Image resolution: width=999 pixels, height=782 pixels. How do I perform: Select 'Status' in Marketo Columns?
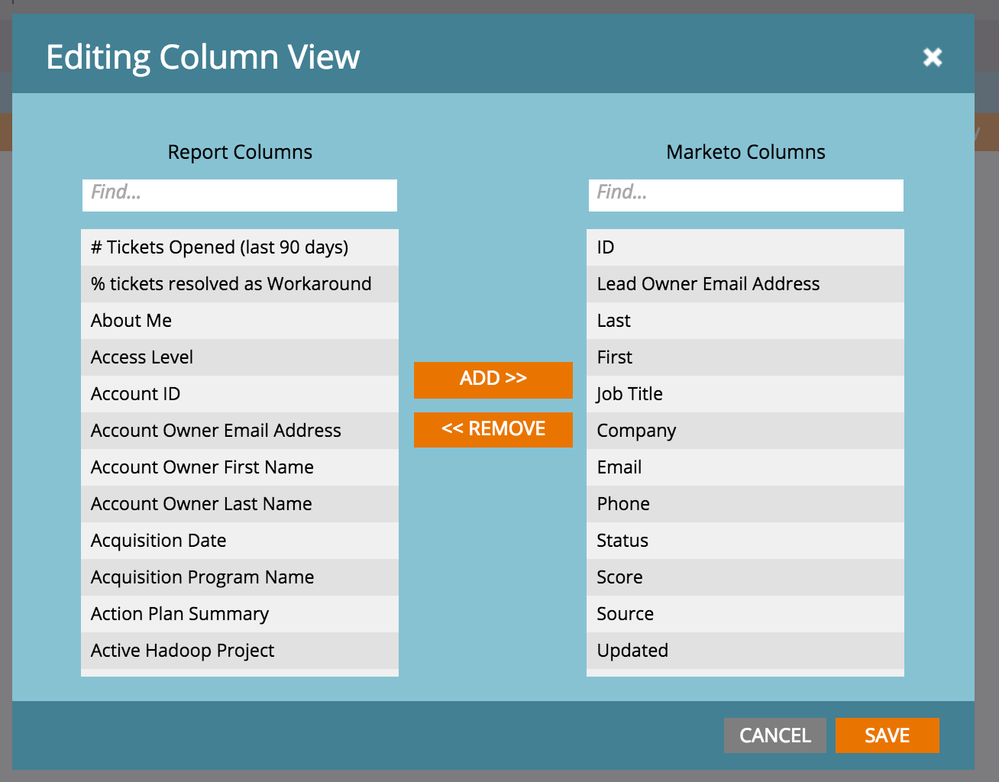[745, 540]
